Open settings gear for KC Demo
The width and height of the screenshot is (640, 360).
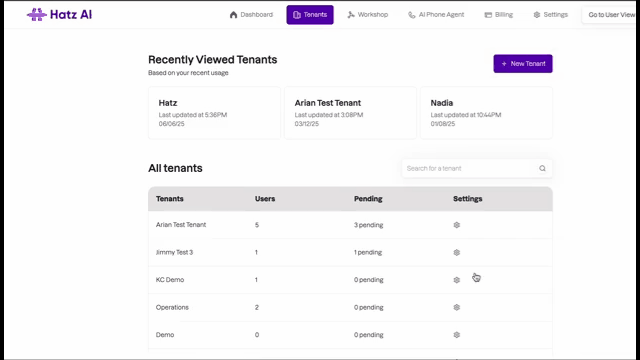457,280
